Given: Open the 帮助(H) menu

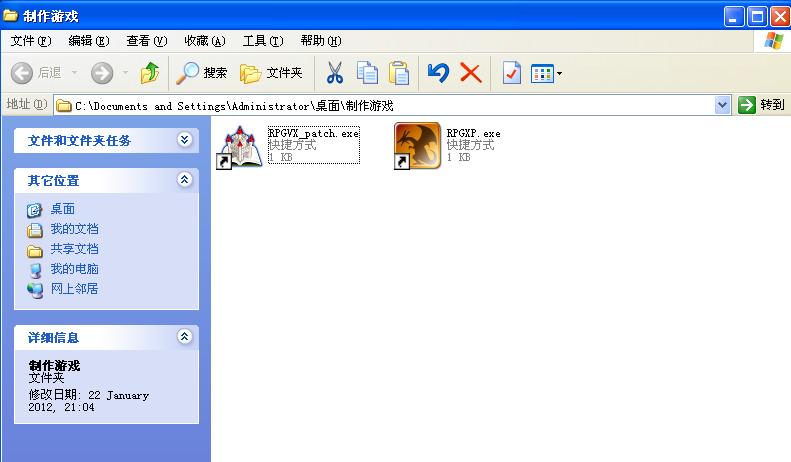Looking at the screenshot, I should click(321, 41).
